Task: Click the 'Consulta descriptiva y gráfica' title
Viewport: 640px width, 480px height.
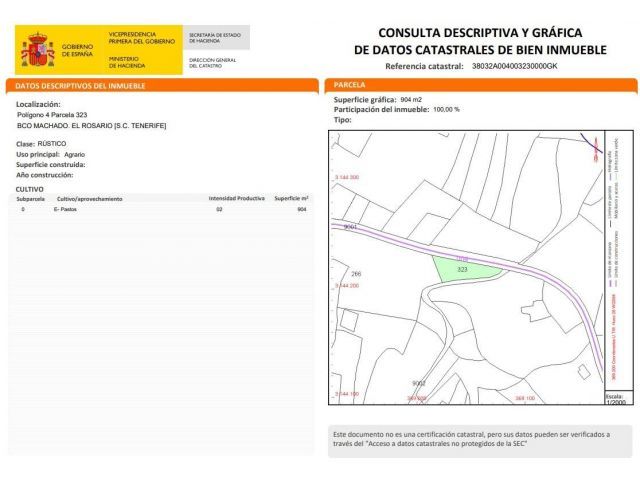Action: pos(480,32)
